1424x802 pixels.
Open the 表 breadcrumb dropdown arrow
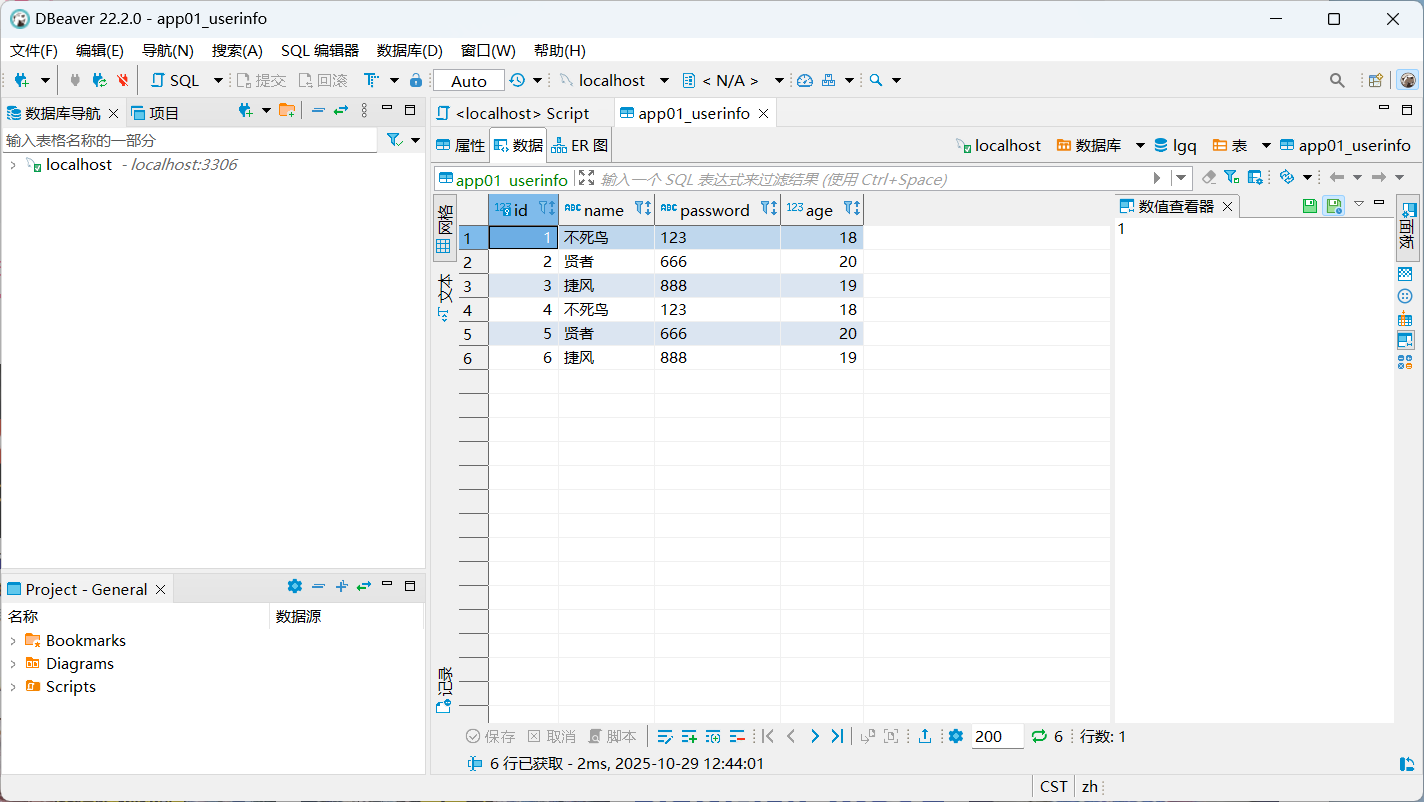(1266, 145)
